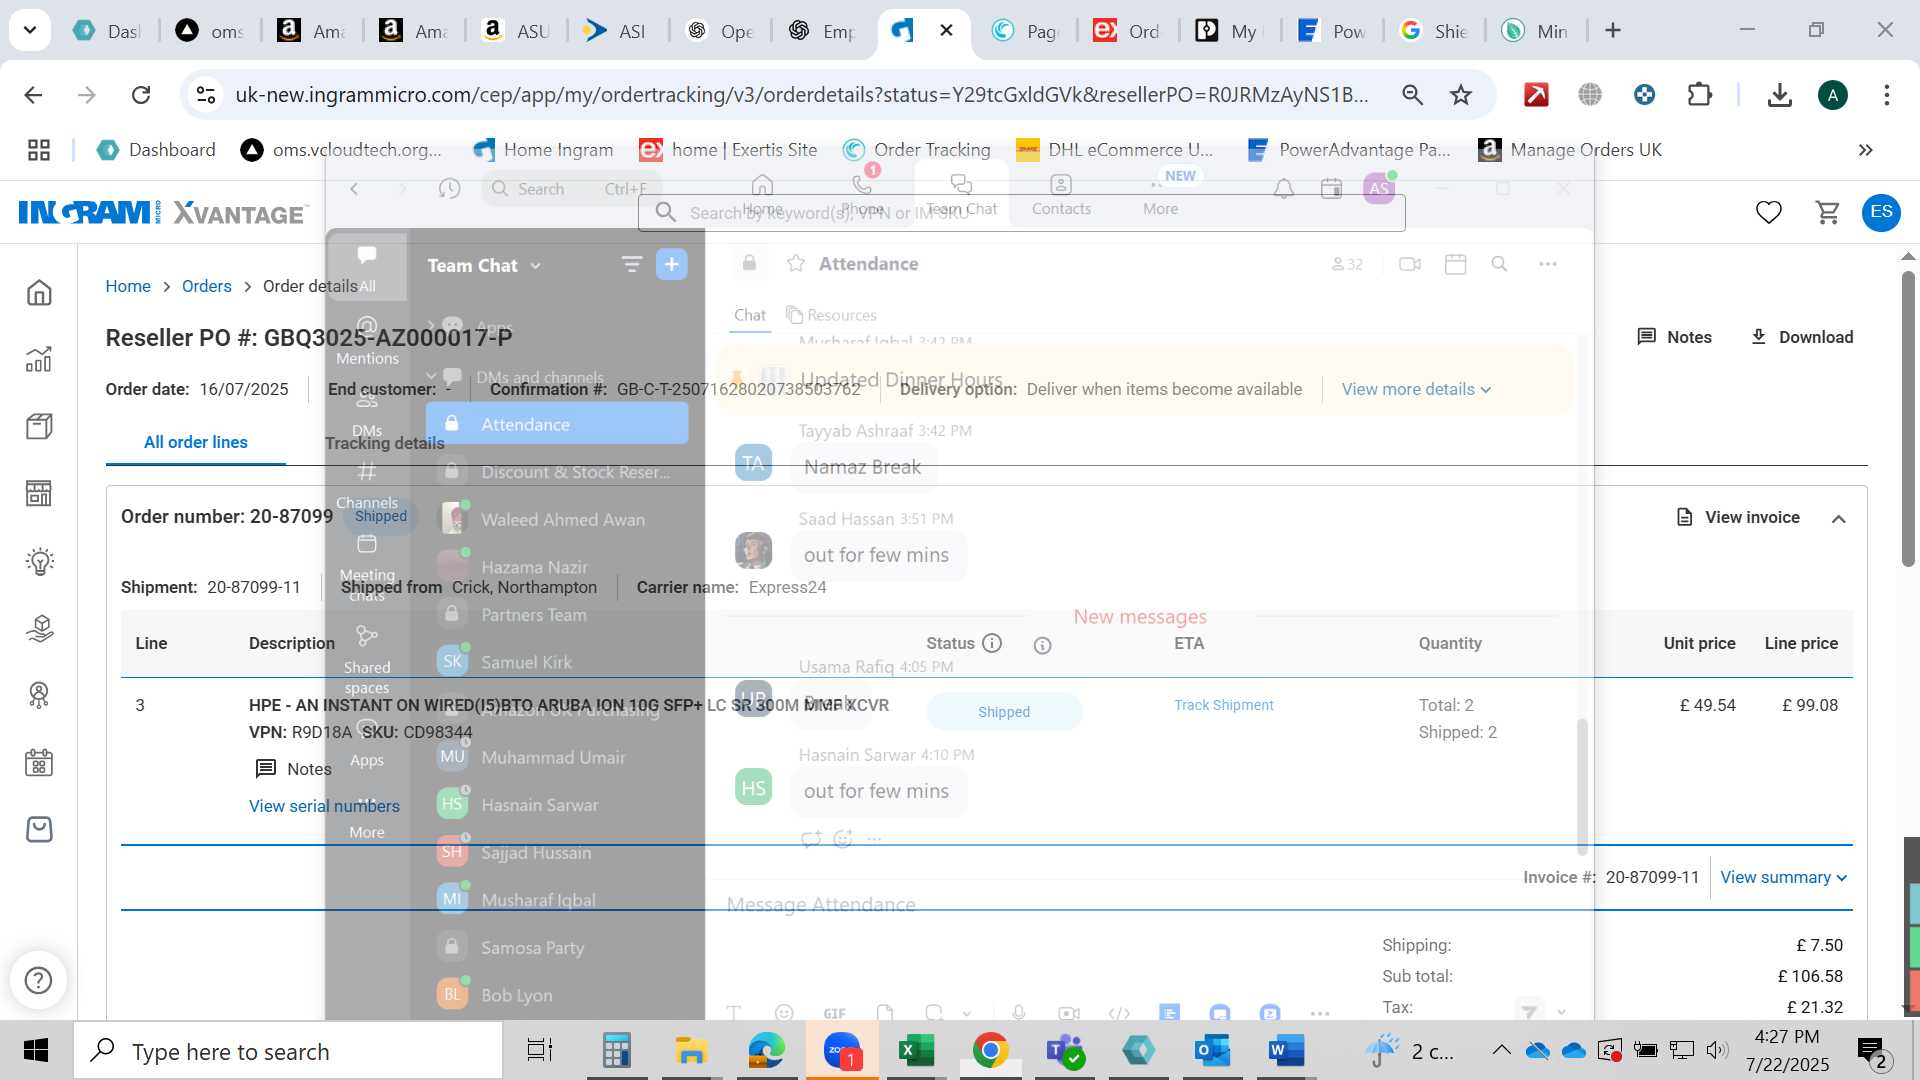The image size is (1920, 1080).
Task: Open Zoom from the taskbar
Action: [842, 1051]
